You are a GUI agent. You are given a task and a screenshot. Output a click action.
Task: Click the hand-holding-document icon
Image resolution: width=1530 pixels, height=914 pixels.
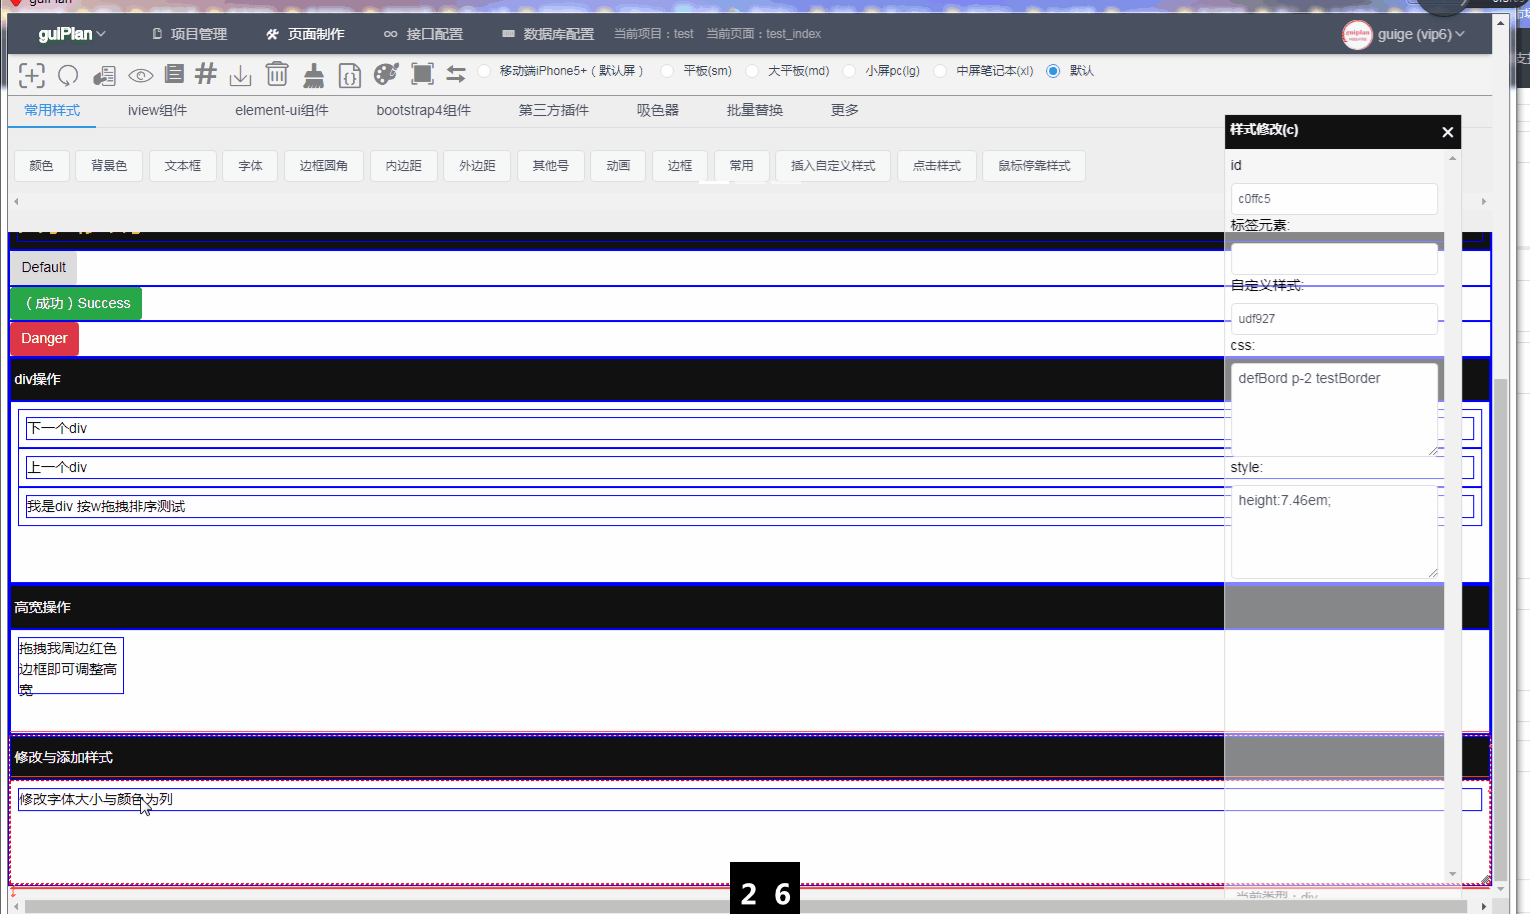(104, 75)
